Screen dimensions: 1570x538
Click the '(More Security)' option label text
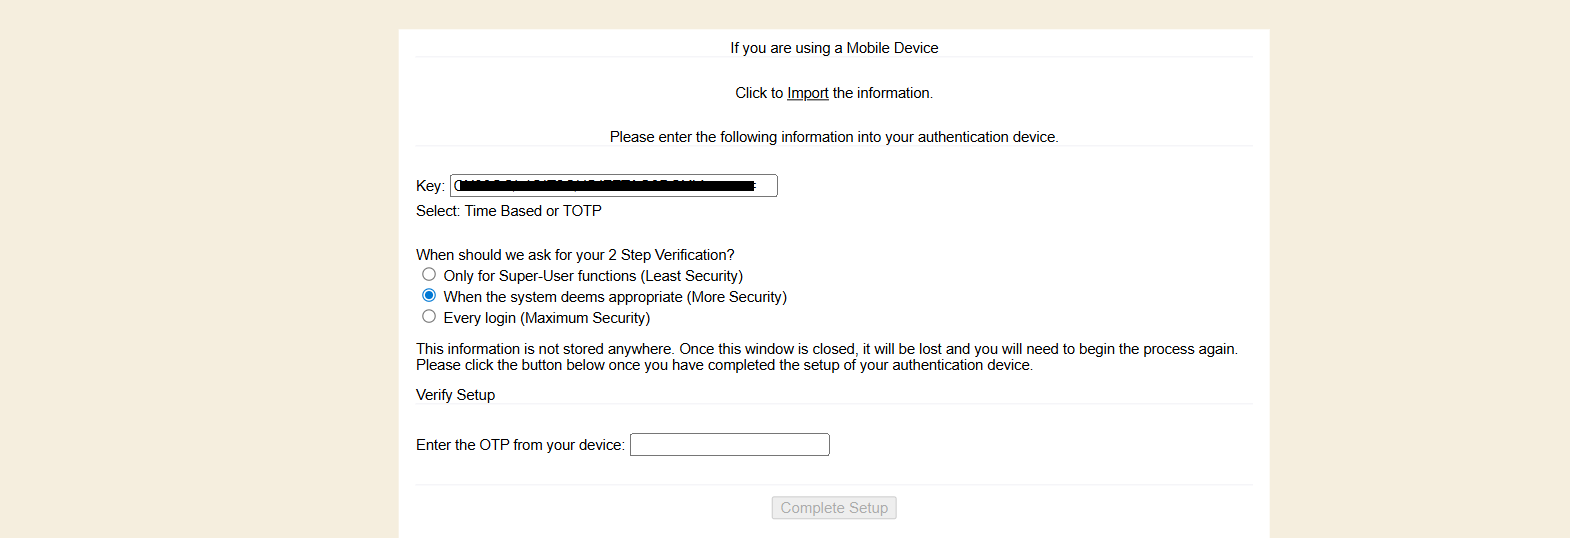tap(736, 297)
